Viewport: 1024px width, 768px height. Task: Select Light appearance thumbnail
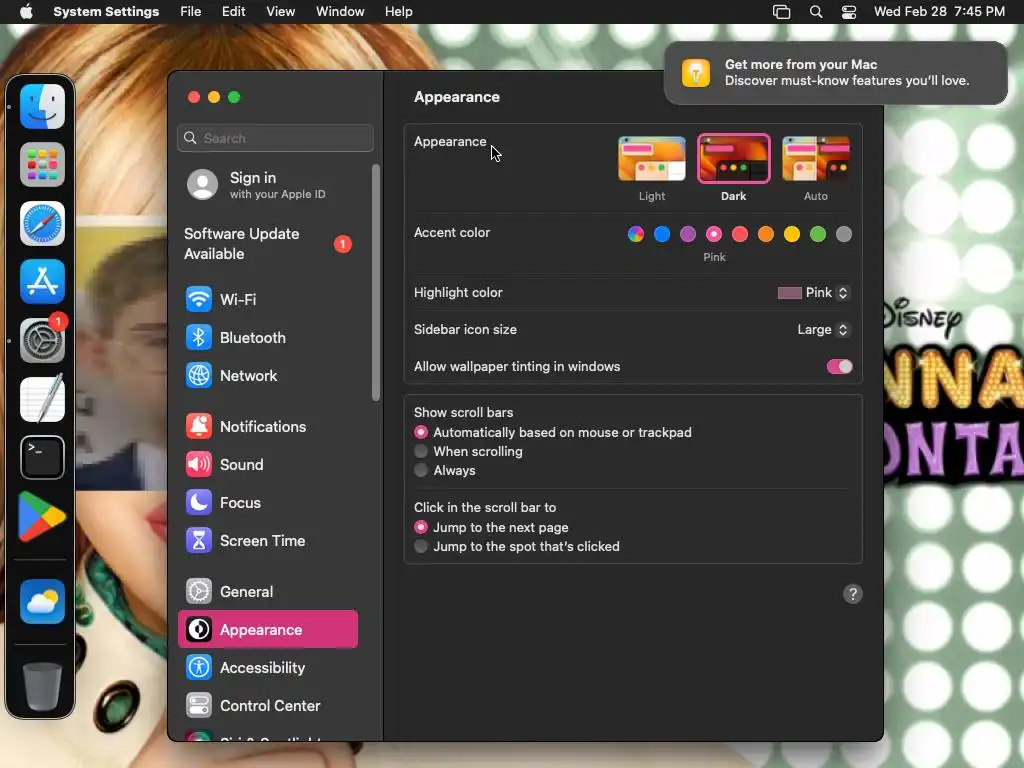(x=652, y=159)
